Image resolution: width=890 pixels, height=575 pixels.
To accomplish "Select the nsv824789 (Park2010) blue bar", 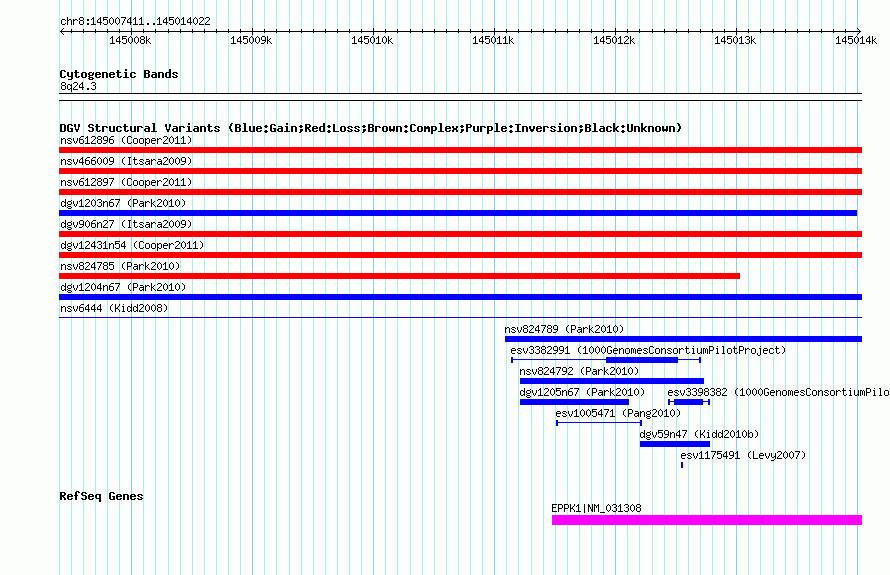I will click(x=683, y=339).
